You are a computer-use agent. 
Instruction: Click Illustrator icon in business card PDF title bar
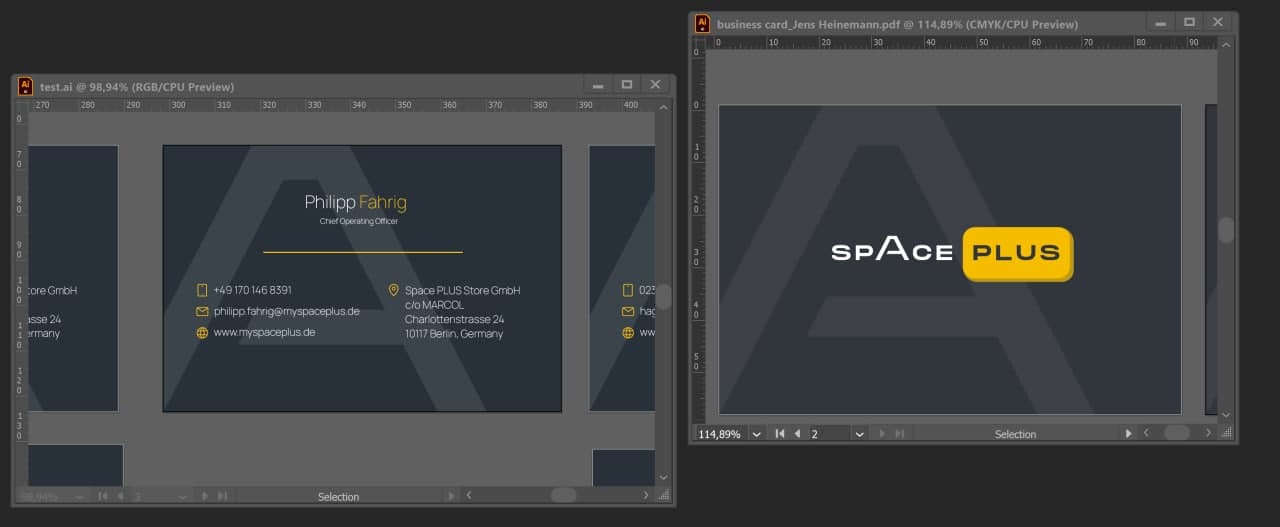702,24
